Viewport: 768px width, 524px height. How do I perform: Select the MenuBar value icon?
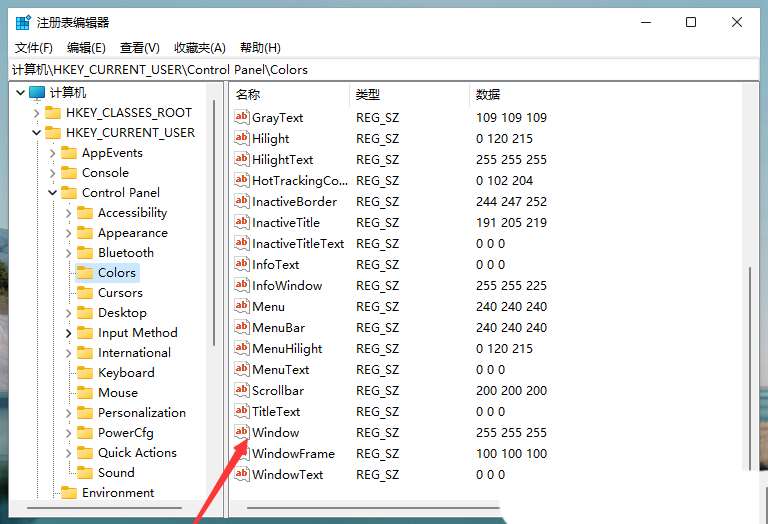(241, 328)
